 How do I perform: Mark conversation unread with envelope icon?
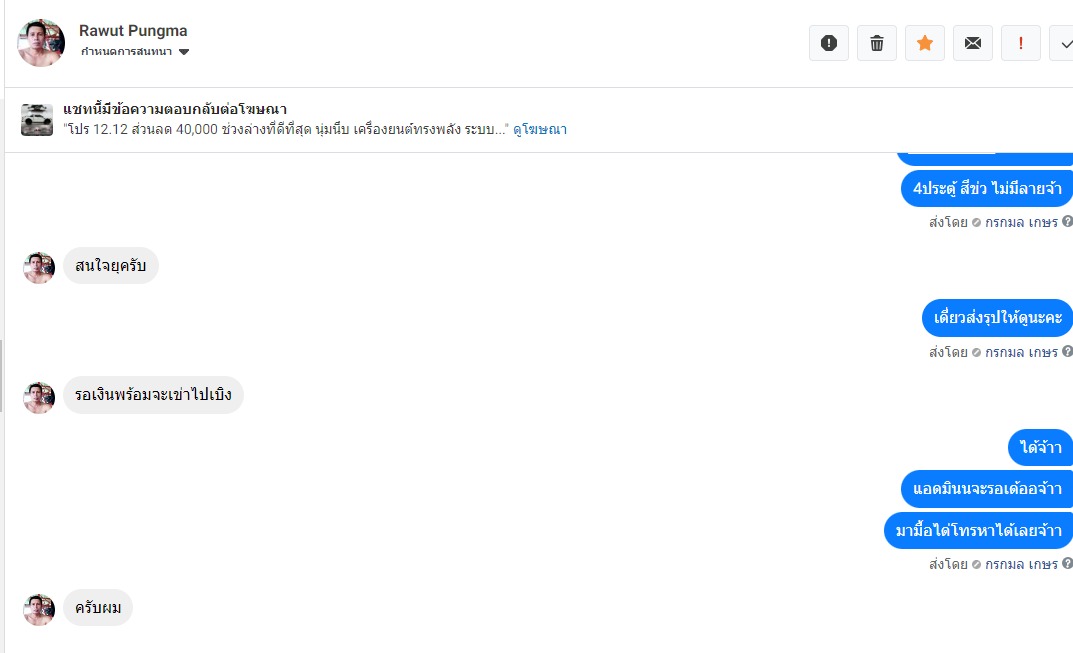click(973, 43)
